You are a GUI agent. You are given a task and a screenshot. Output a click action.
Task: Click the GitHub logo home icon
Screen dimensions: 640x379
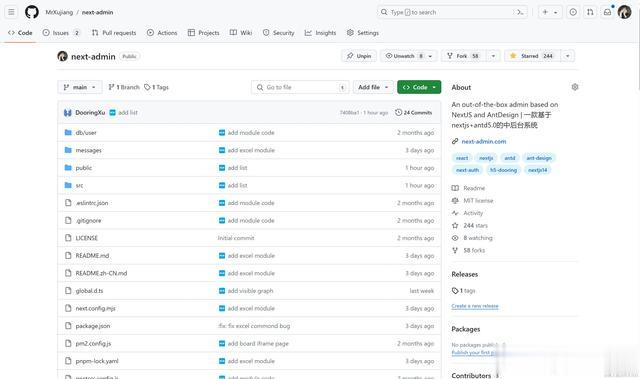coord(32,12)
